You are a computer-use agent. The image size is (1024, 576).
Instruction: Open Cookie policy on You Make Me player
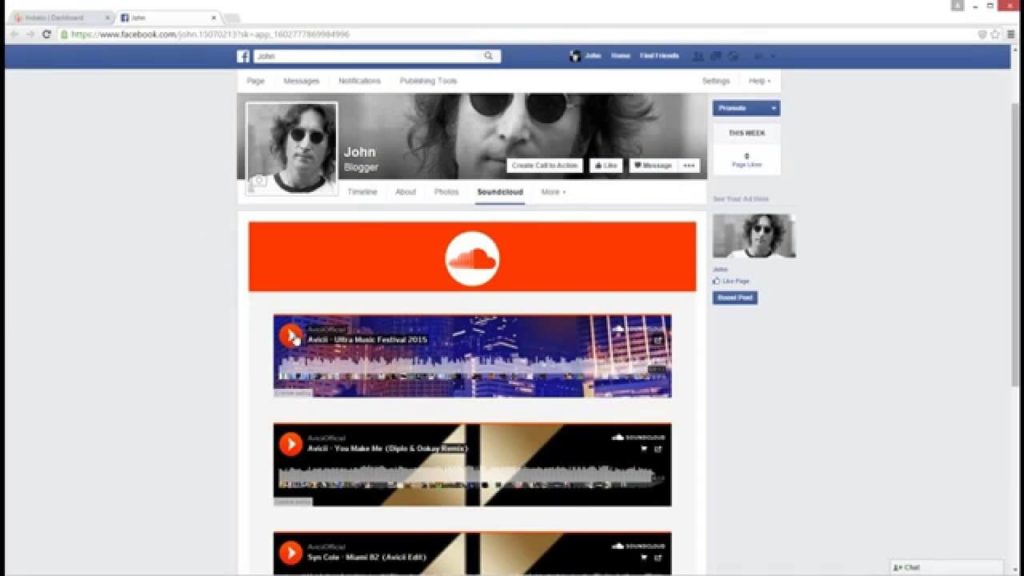click(x=293, y=502)
